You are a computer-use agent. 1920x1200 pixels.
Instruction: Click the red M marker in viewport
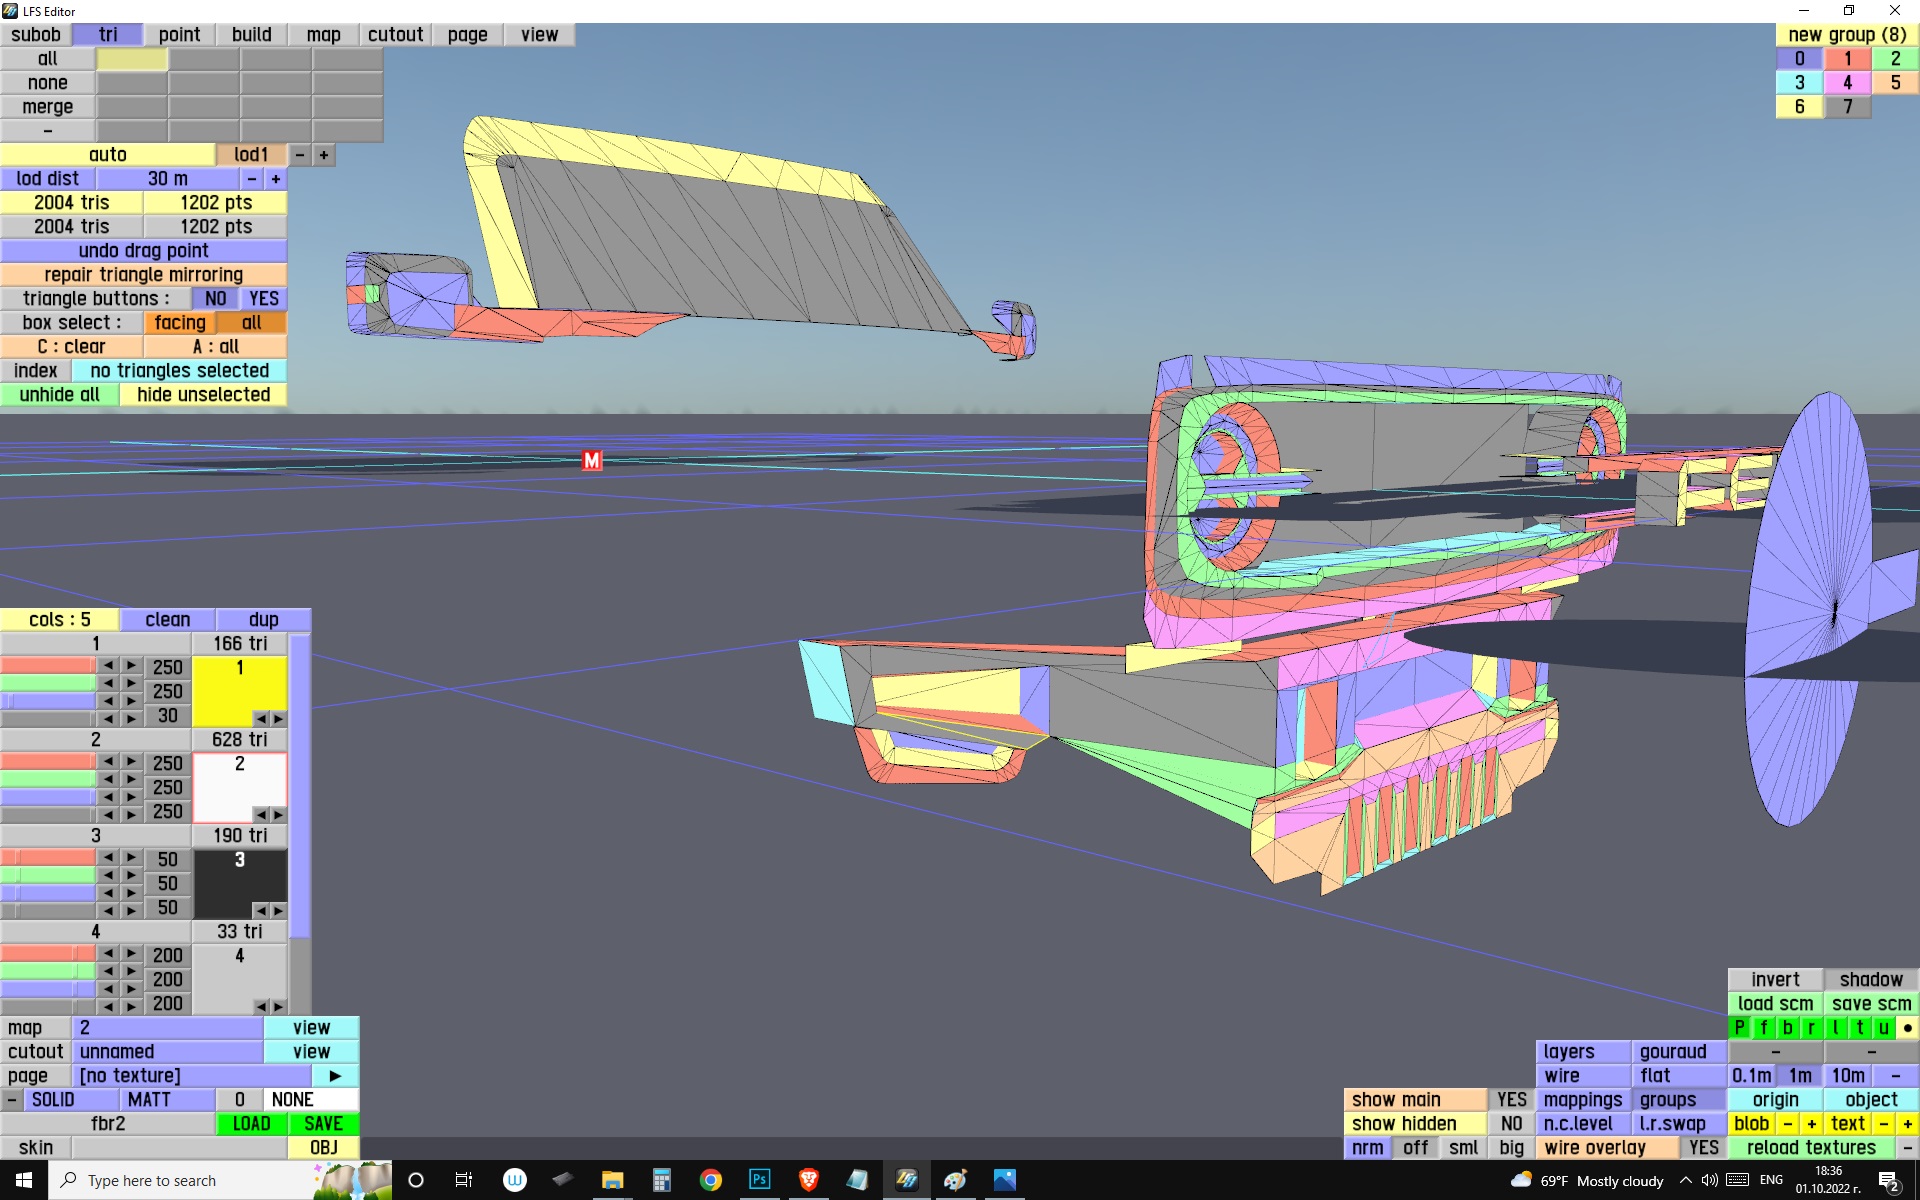tap(592, 460)
